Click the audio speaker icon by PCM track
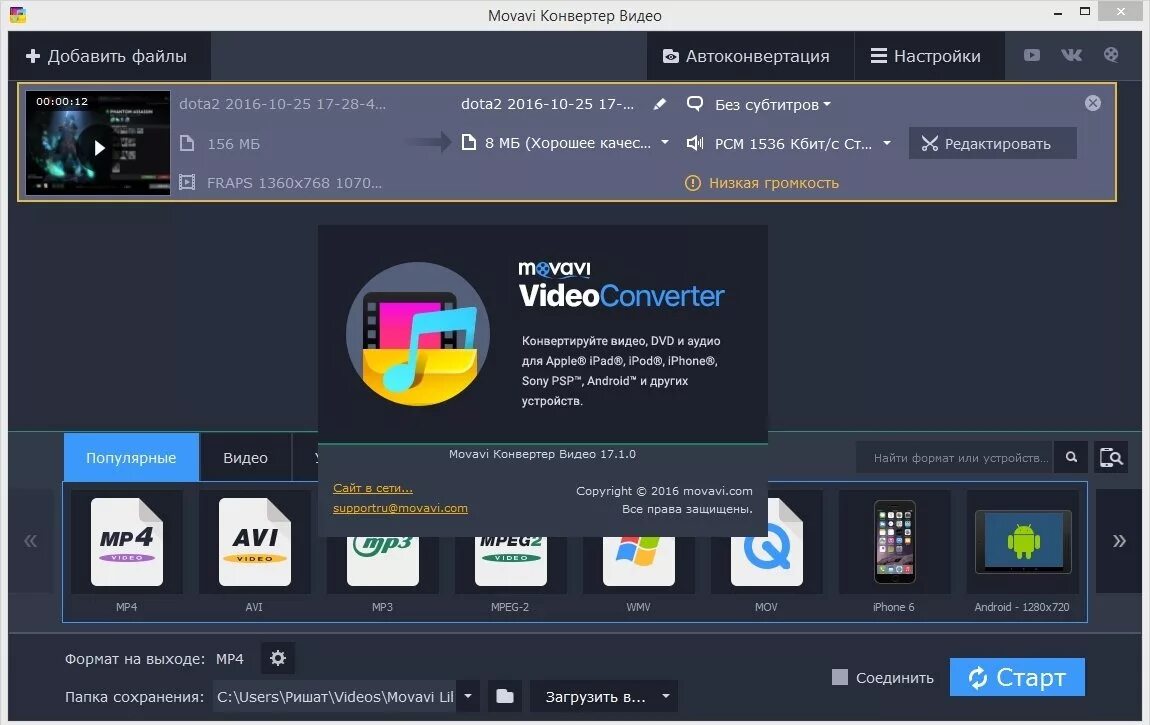The image size is (1150, 725). (x=695, y=143)
